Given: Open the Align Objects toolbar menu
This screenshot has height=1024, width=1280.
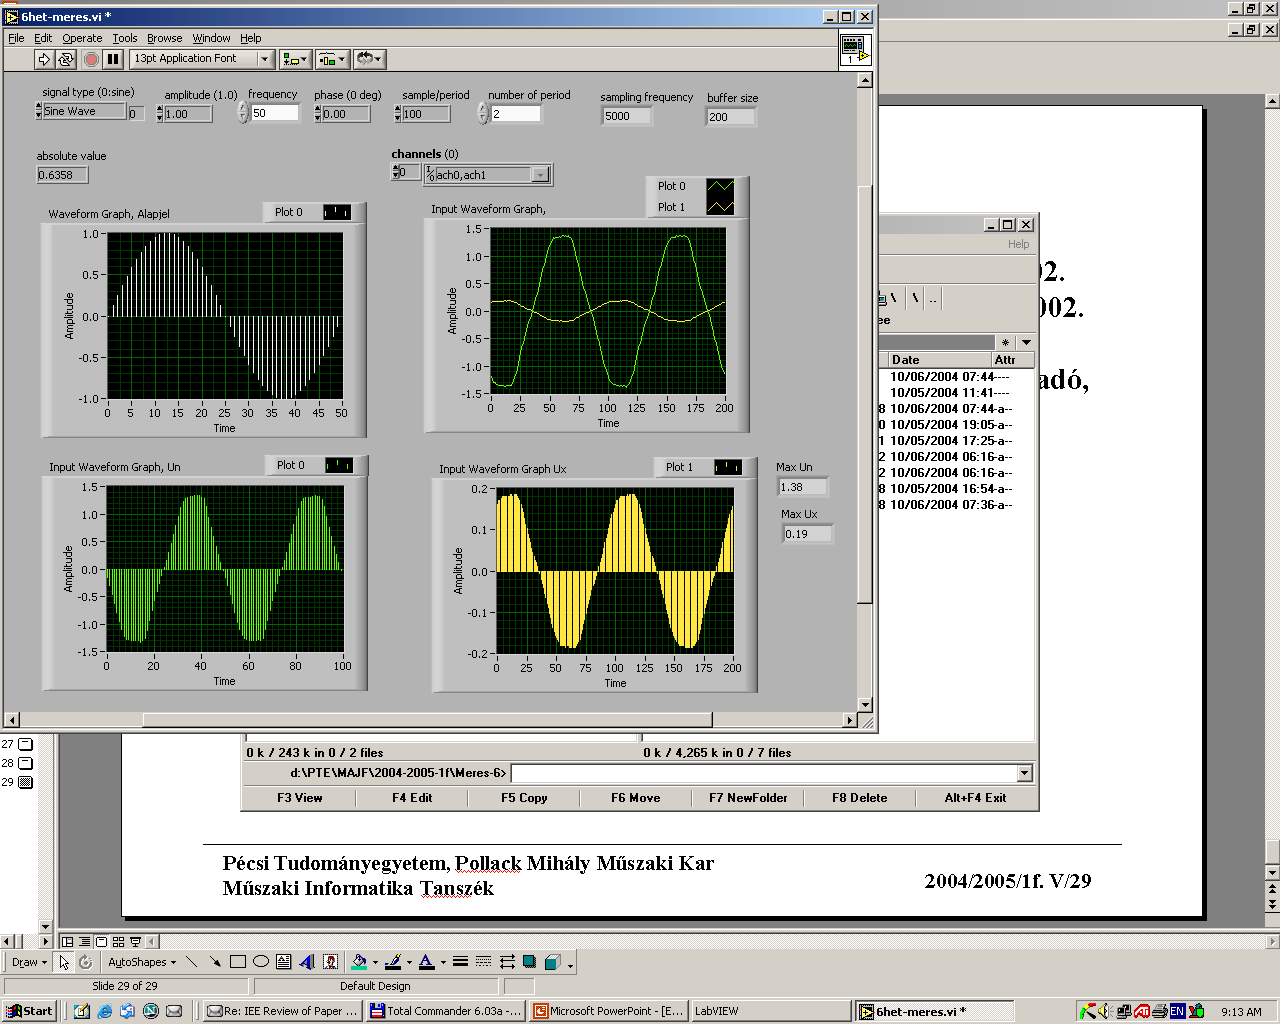Looking at the screenshot, I should point(295,59).
